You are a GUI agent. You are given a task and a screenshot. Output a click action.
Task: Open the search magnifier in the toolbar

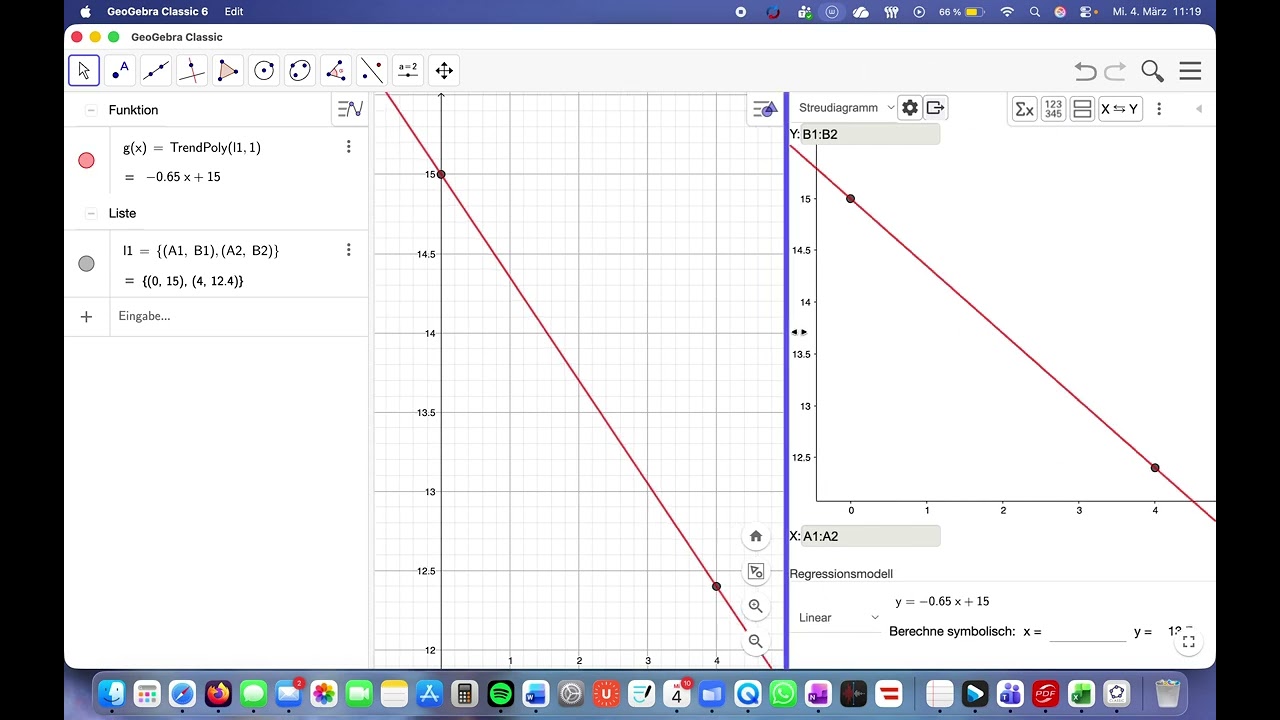(1153, 71)
